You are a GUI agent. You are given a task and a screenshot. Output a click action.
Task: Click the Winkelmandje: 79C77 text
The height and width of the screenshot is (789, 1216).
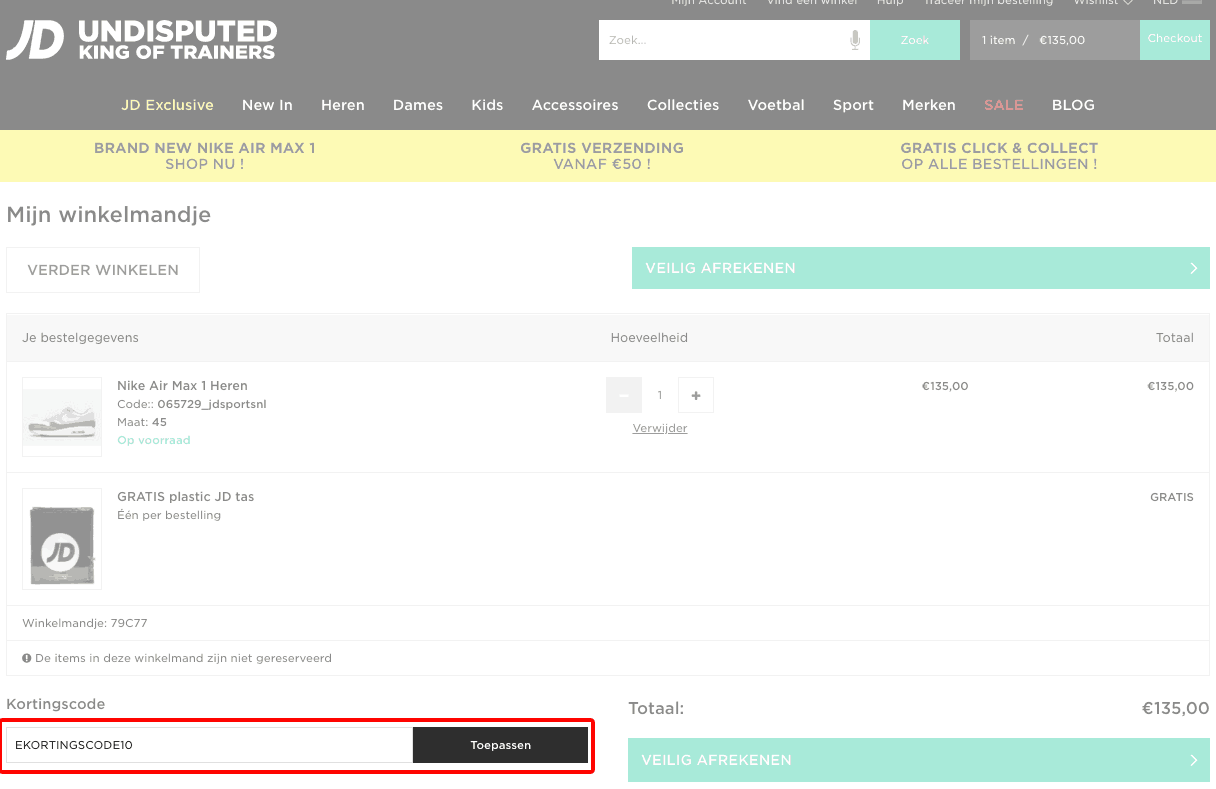[85, 623]
